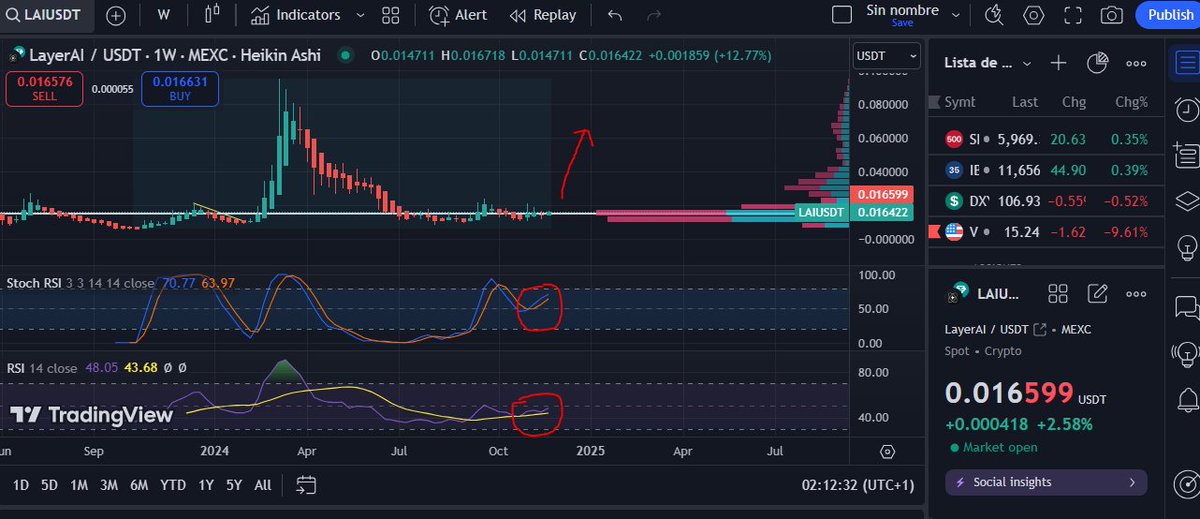
Task: Set date range to 5Y
Action: [234, 485]
